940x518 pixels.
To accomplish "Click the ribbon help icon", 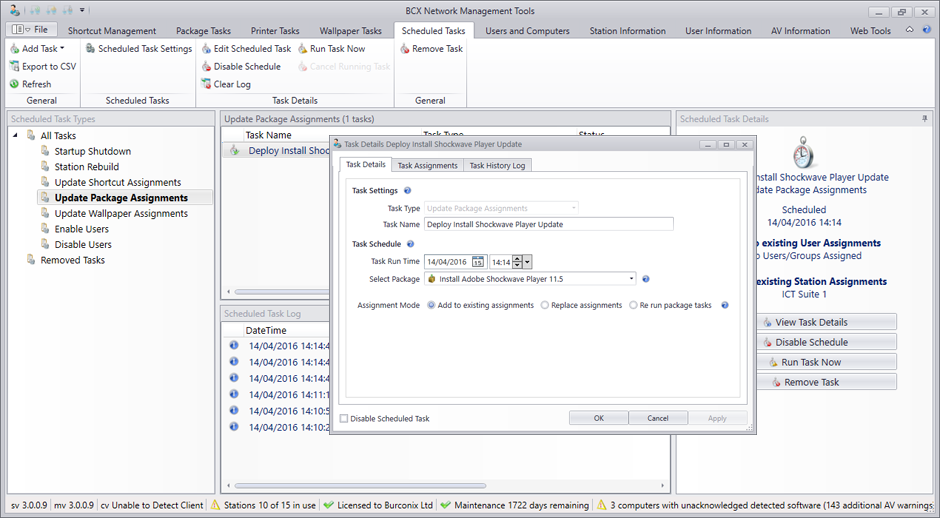I will coord(926,29).
